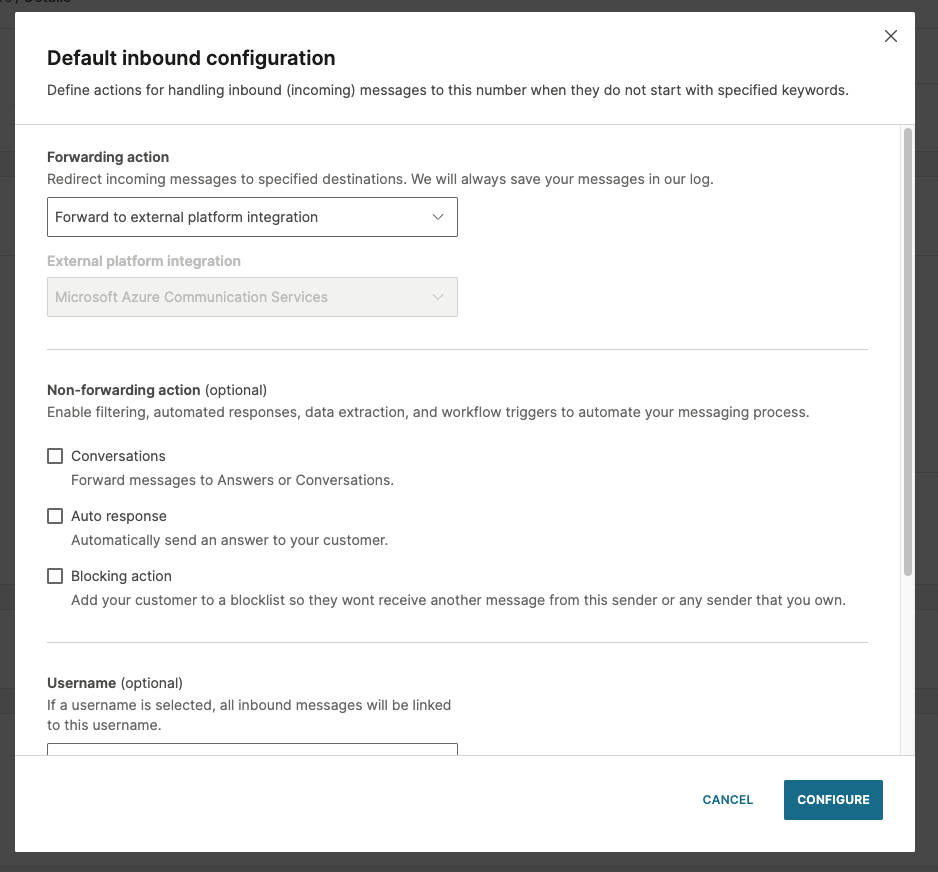Image resolution: width=938 pixels, height=872 pixels.
Task: Click the Cancel button
Action: 727,800
